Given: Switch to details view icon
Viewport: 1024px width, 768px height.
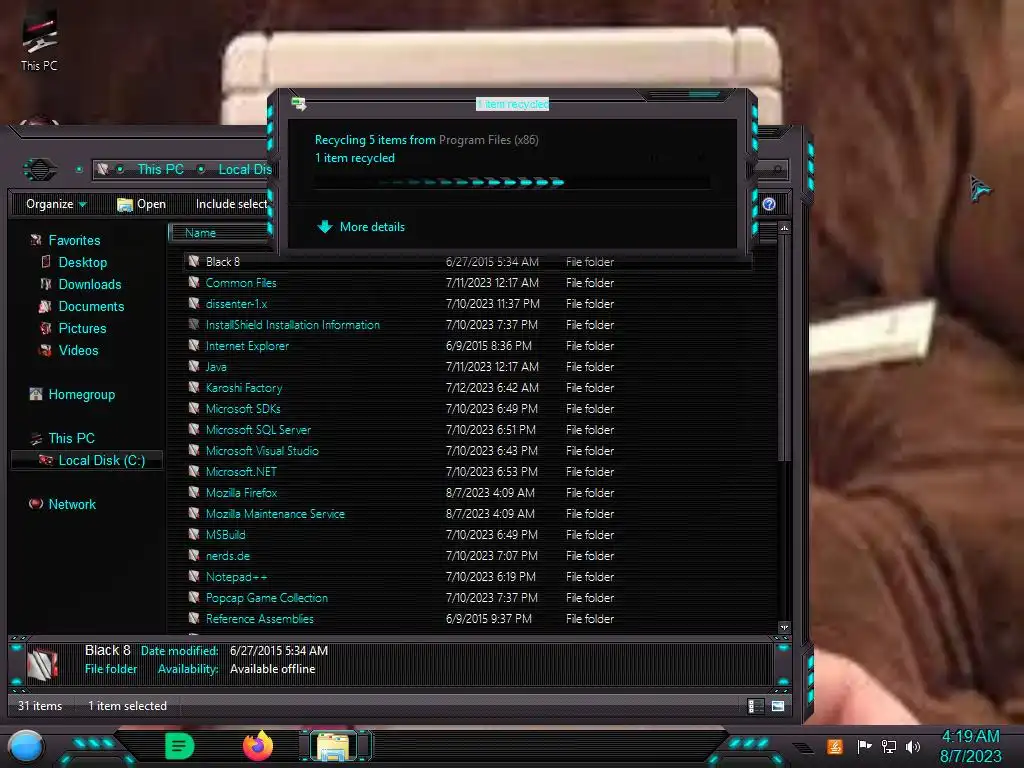Looking at the screenshot, I should [x=755, y=706].
